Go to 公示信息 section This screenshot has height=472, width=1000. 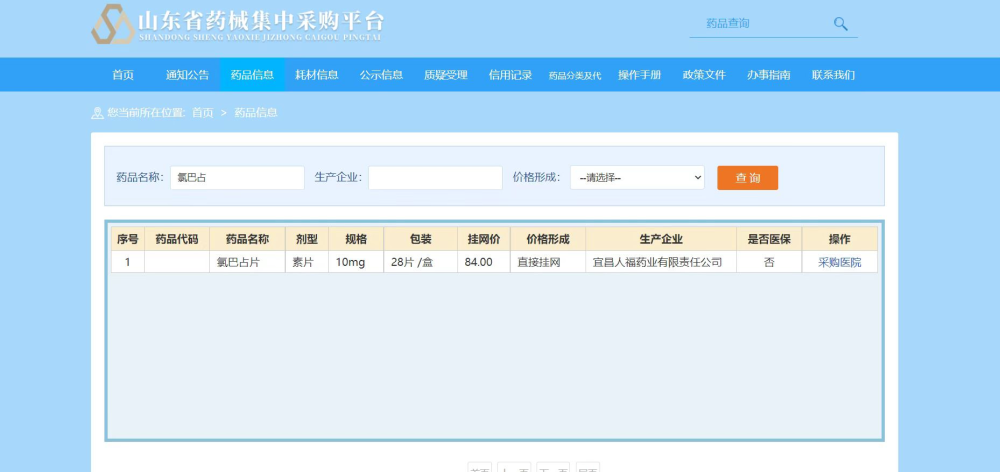click(x=381, y=75)
